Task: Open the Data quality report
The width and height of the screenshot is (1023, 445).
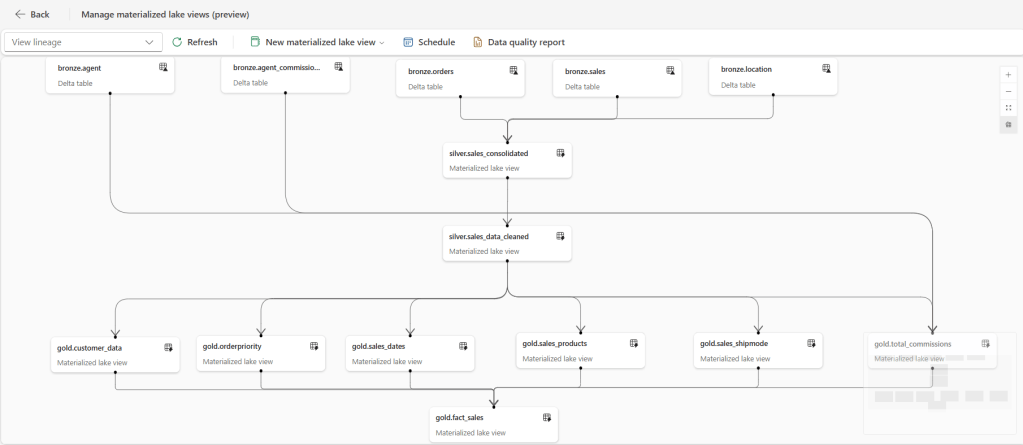Action: tap(518, 42)
